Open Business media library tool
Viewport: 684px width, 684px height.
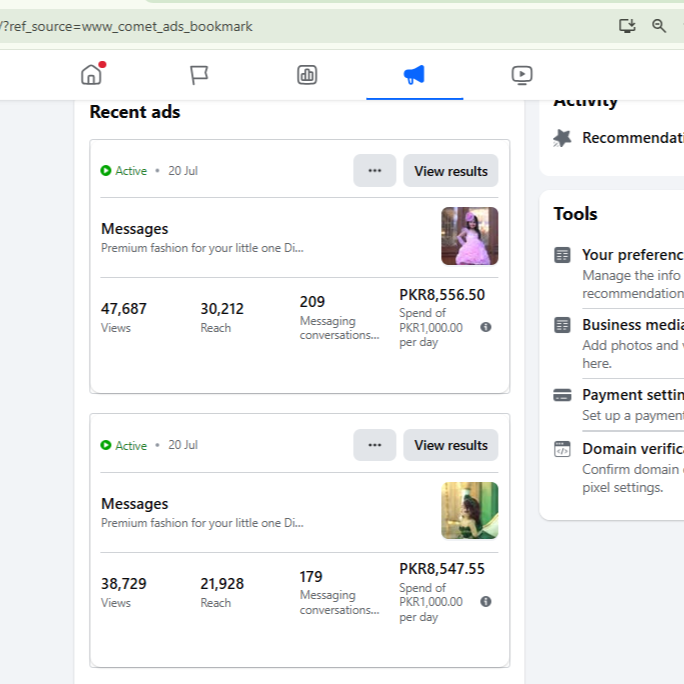[x=632, y=325]
